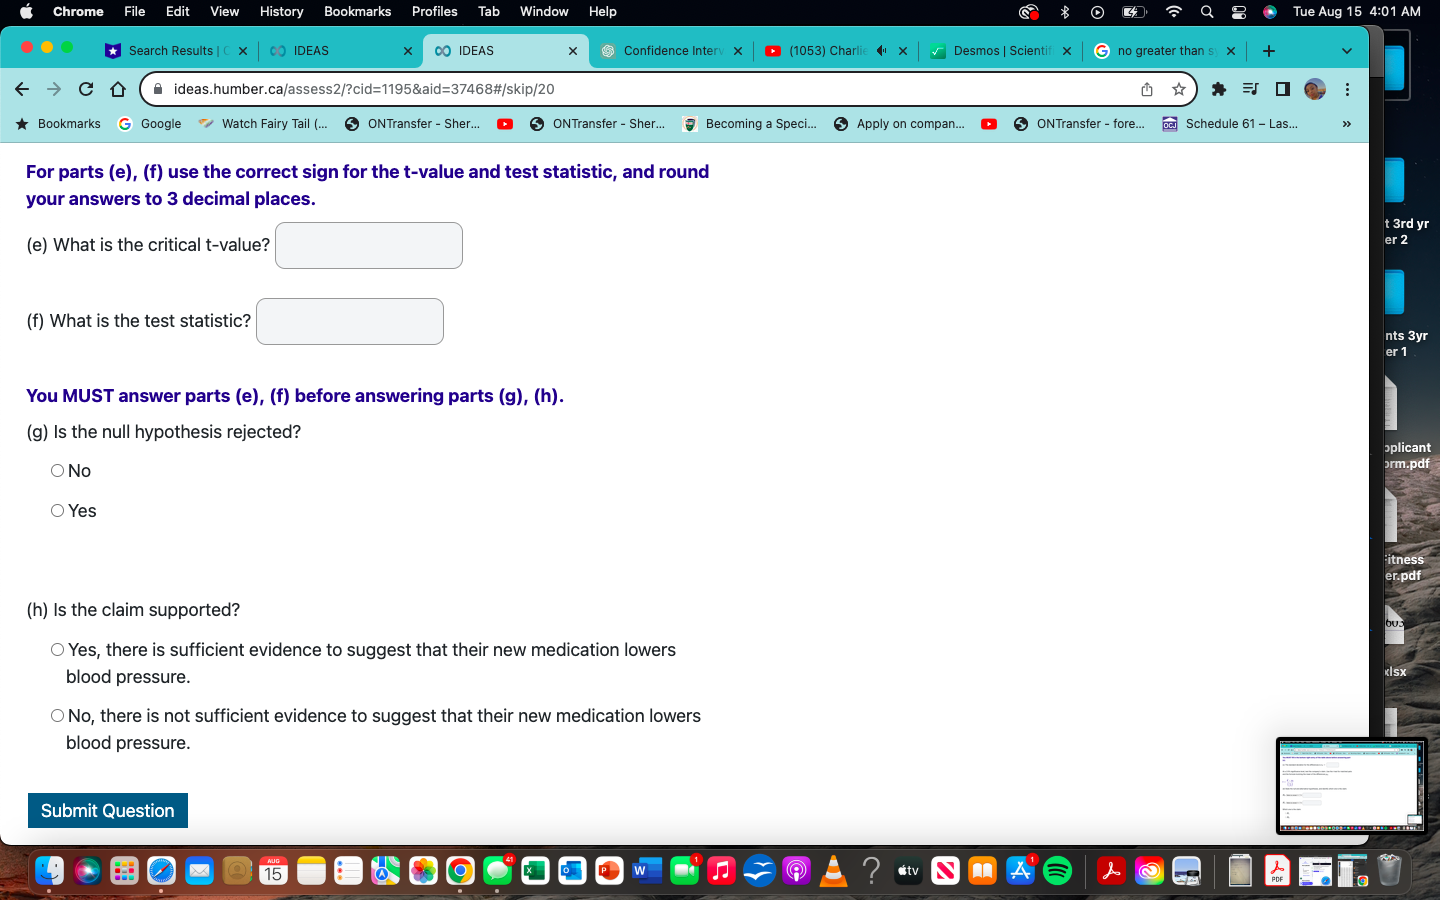Image resolution: width=1440 pixels, height=900 pixels.
Task: Open Creative Cloud from the dock
Action: coord(1149,871)
